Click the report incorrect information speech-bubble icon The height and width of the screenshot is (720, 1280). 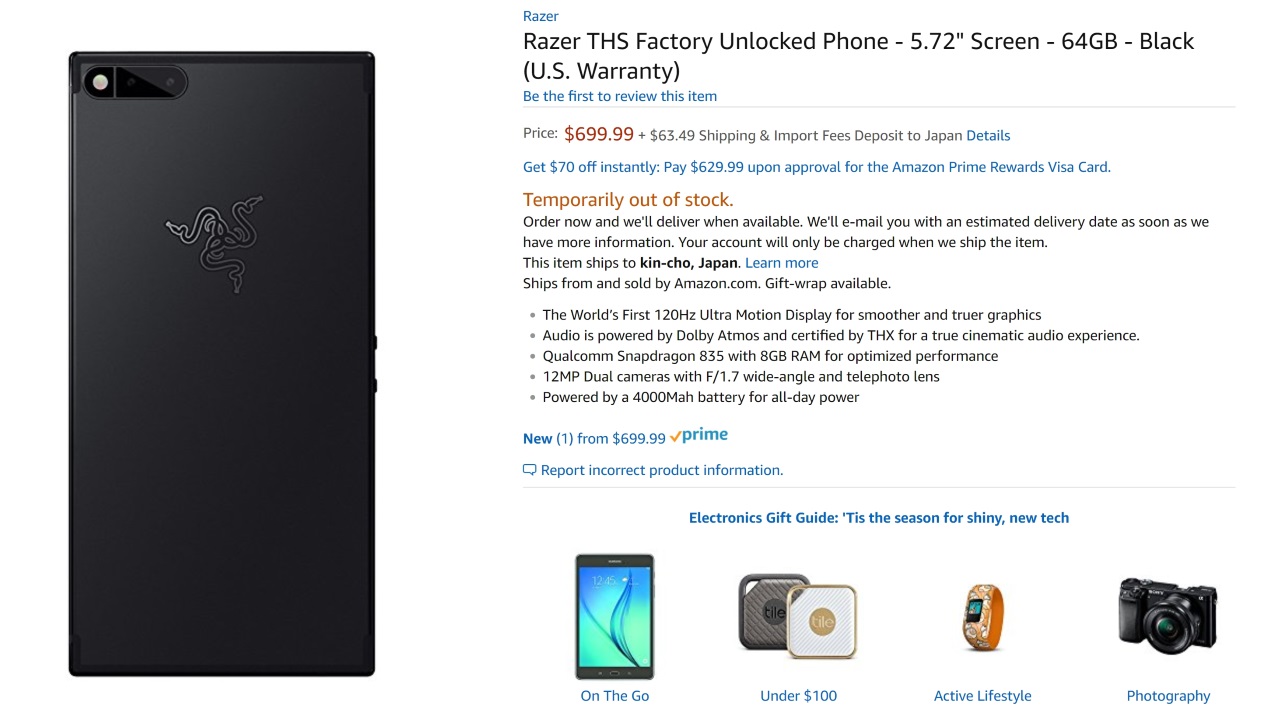[x=529, y=470]
